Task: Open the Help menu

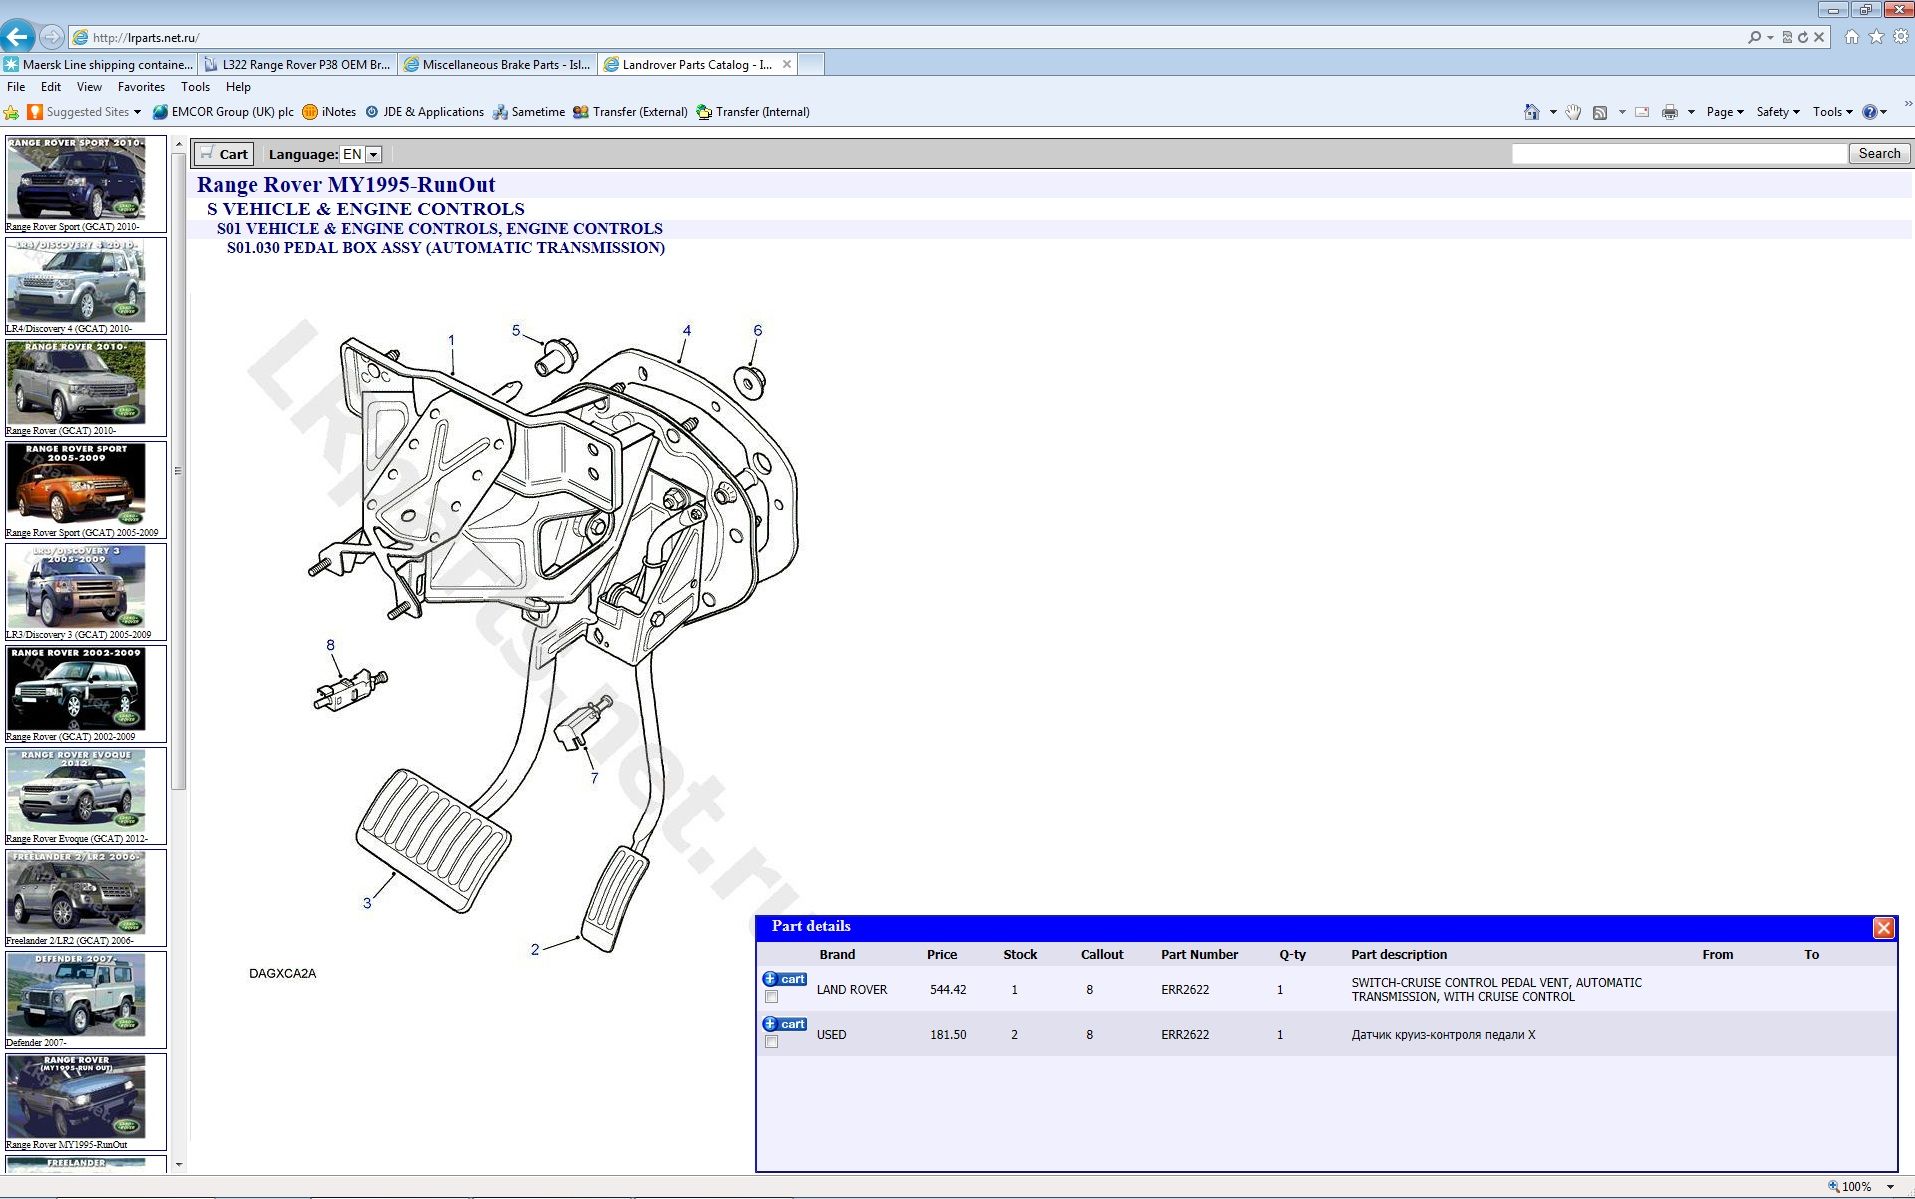Action: click(x=238, y=87)
